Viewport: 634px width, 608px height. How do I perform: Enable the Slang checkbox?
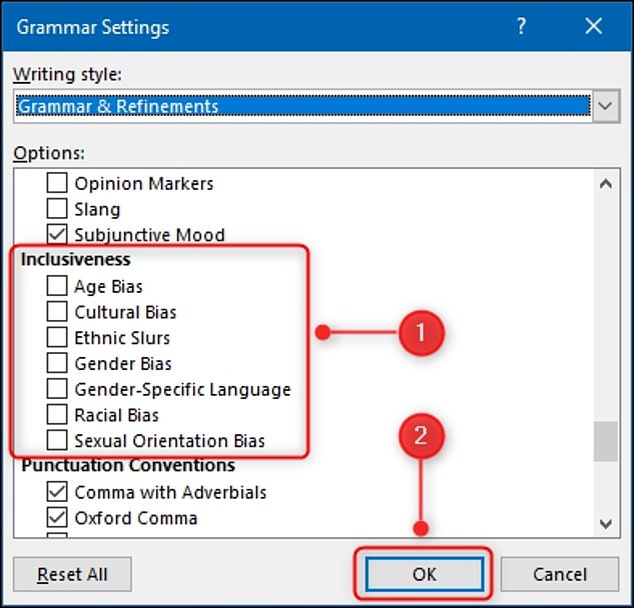click(x=58, y=210)
